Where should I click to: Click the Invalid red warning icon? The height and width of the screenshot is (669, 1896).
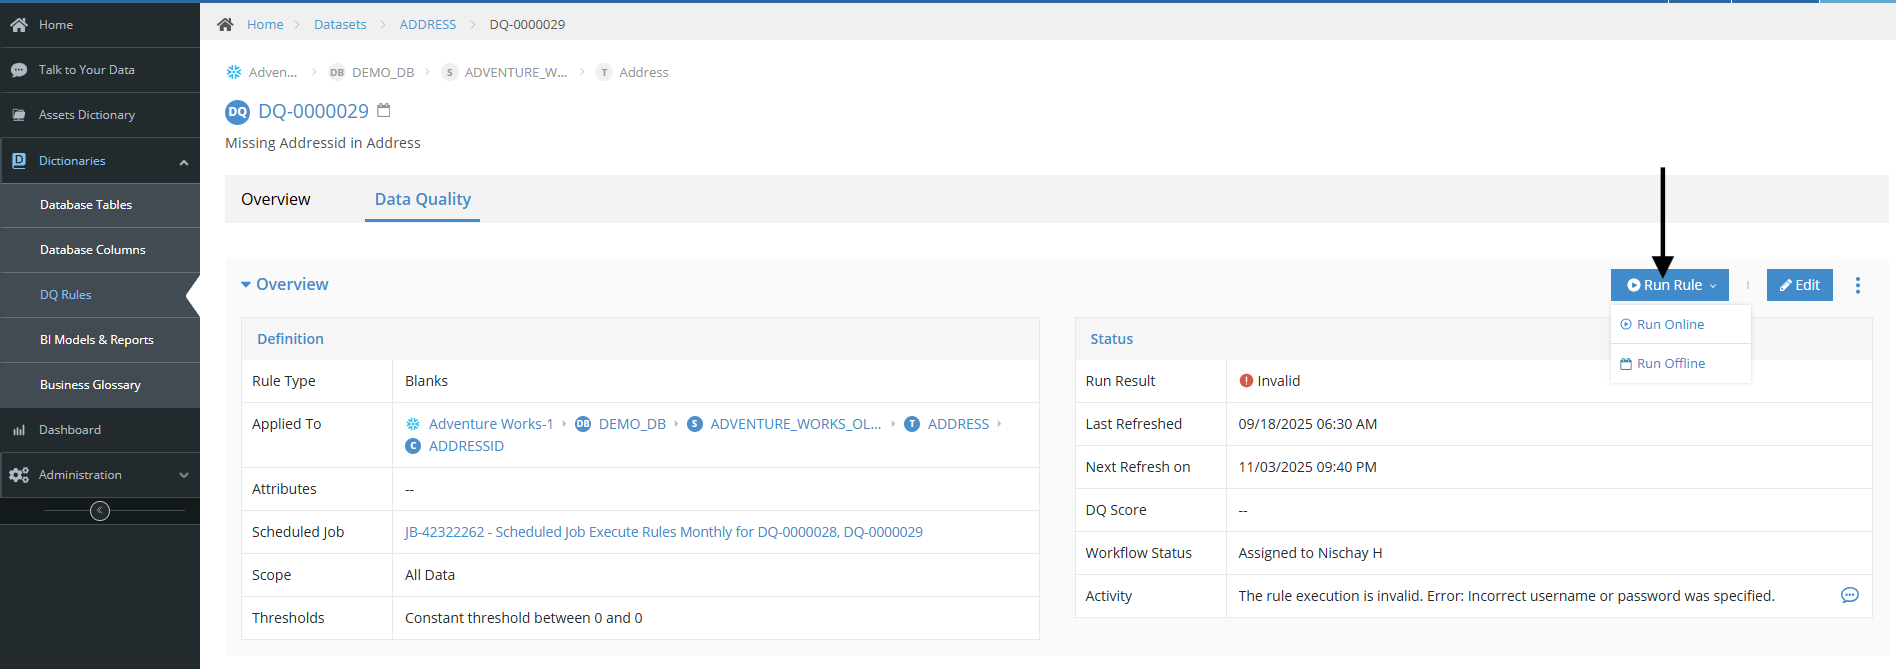pos(1246,380)
